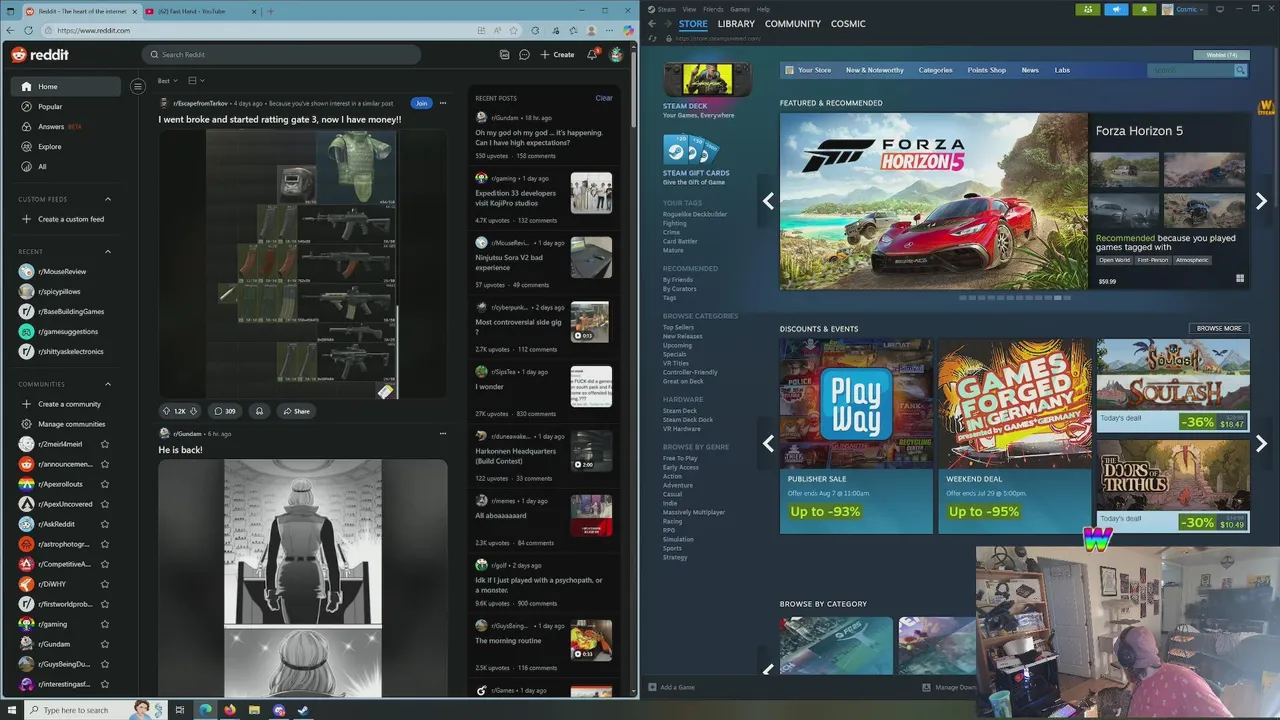This screenshot has width=1280, height=720.
Task: Collapse the Custom Feeds section
Action: [x=108, y=199]
